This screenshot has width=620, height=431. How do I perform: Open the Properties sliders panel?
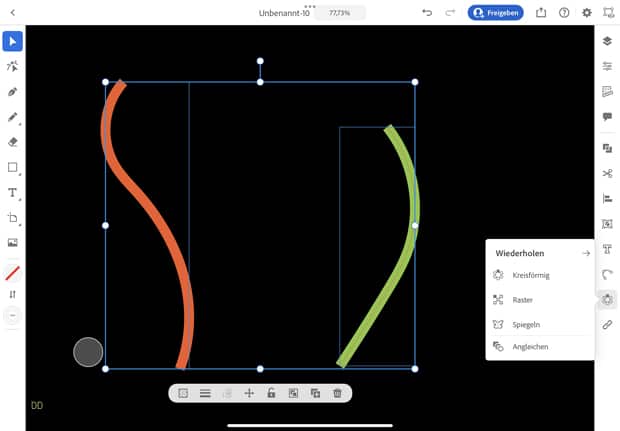tap(607, 66)
